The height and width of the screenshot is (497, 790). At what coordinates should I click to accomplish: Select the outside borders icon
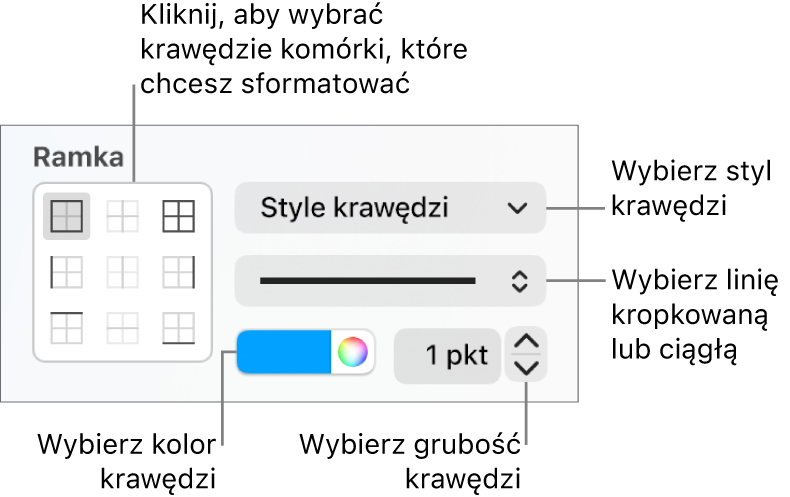(178, 216)
